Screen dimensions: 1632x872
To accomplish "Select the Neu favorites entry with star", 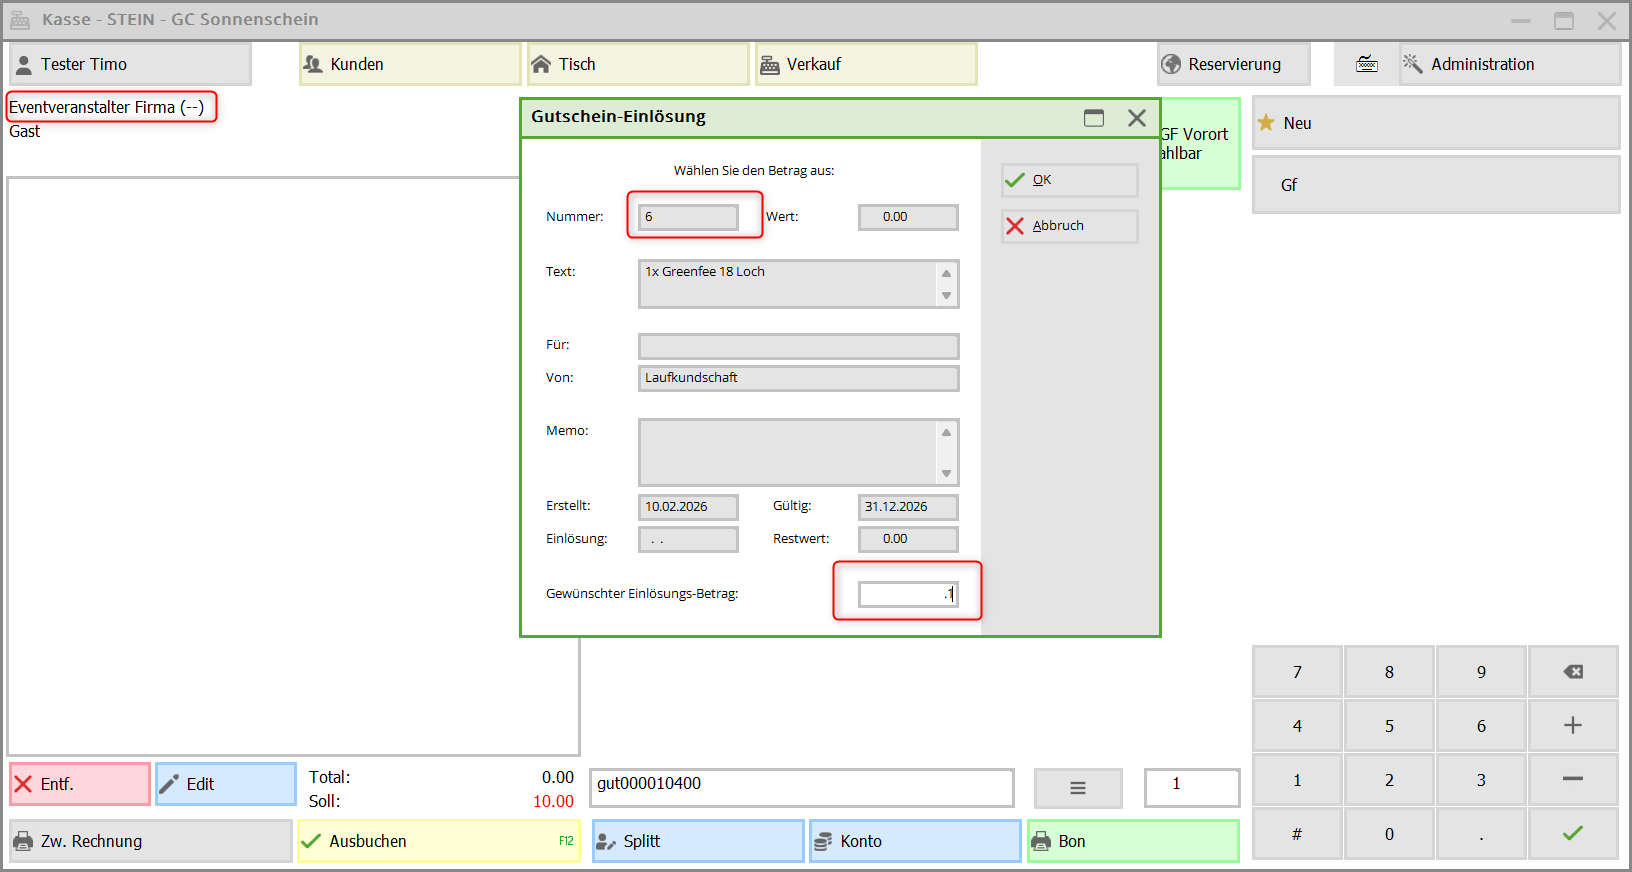I will (1435, 123).
